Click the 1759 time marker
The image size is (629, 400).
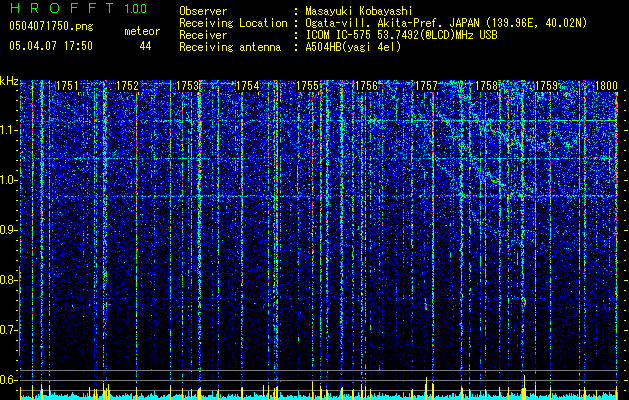pos(546,86)
